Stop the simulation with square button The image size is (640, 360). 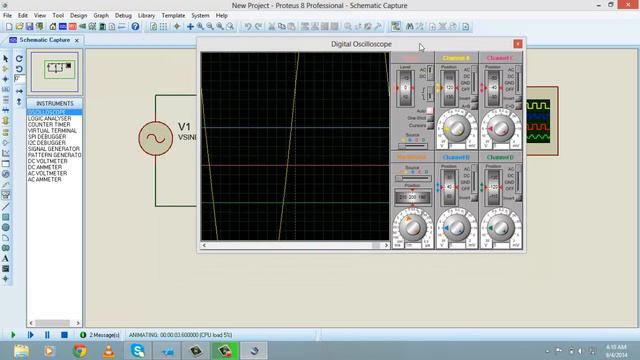pos(64,335)
